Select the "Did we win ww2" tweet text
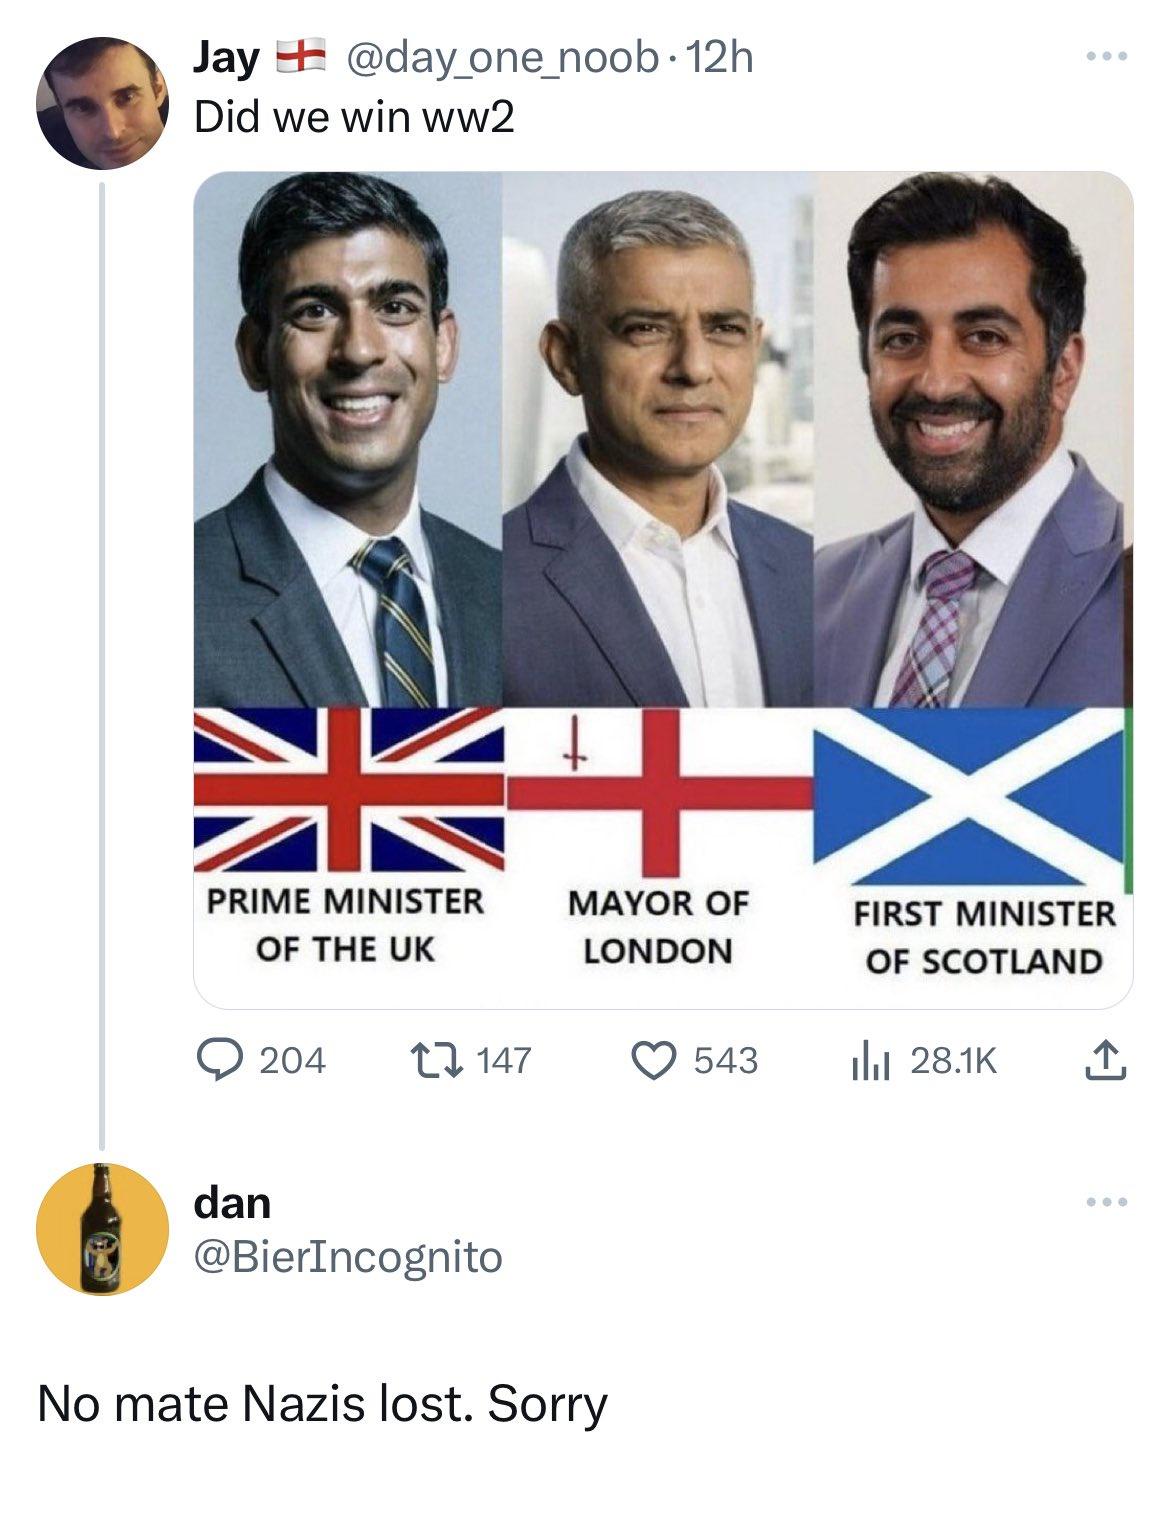The image size is (1170, 1521). point(354,118)
